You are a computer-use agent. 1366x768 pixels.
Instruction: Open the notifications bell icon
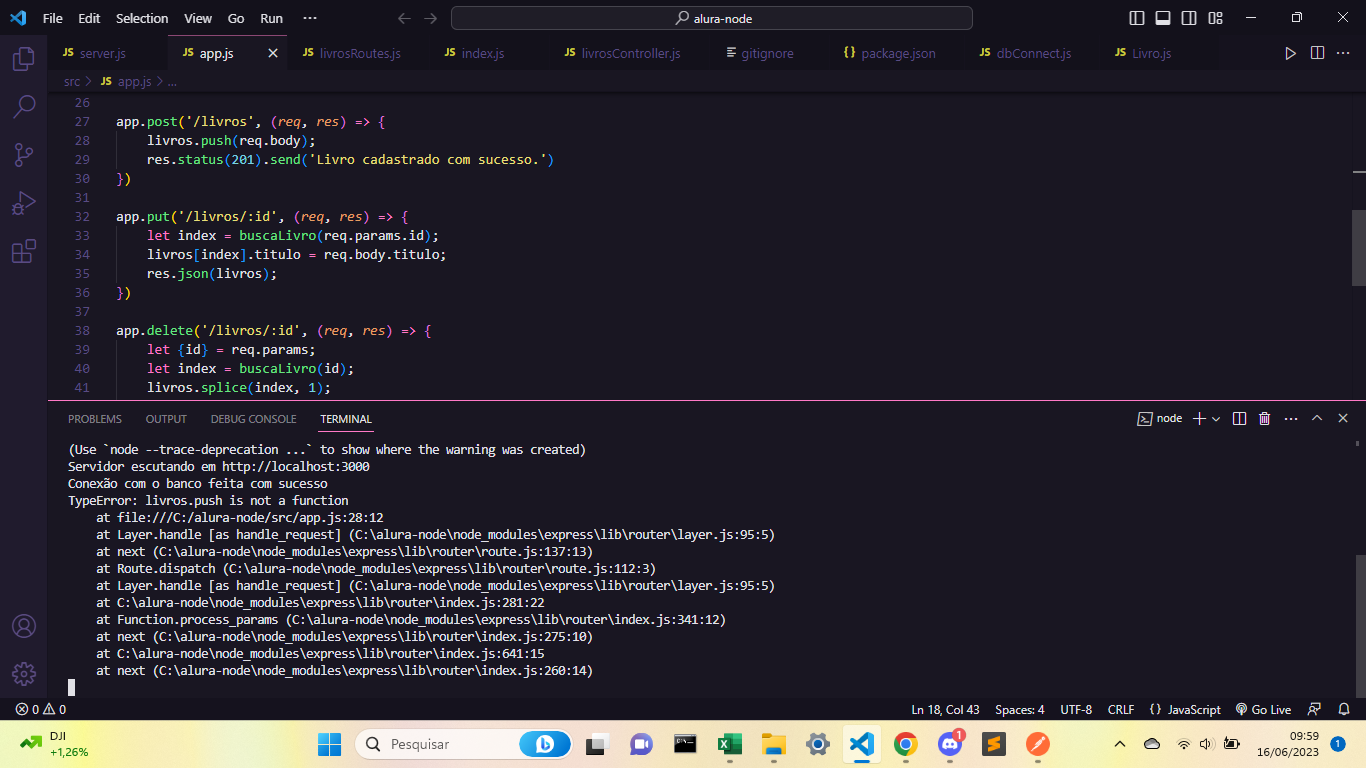coord(1343,709)
